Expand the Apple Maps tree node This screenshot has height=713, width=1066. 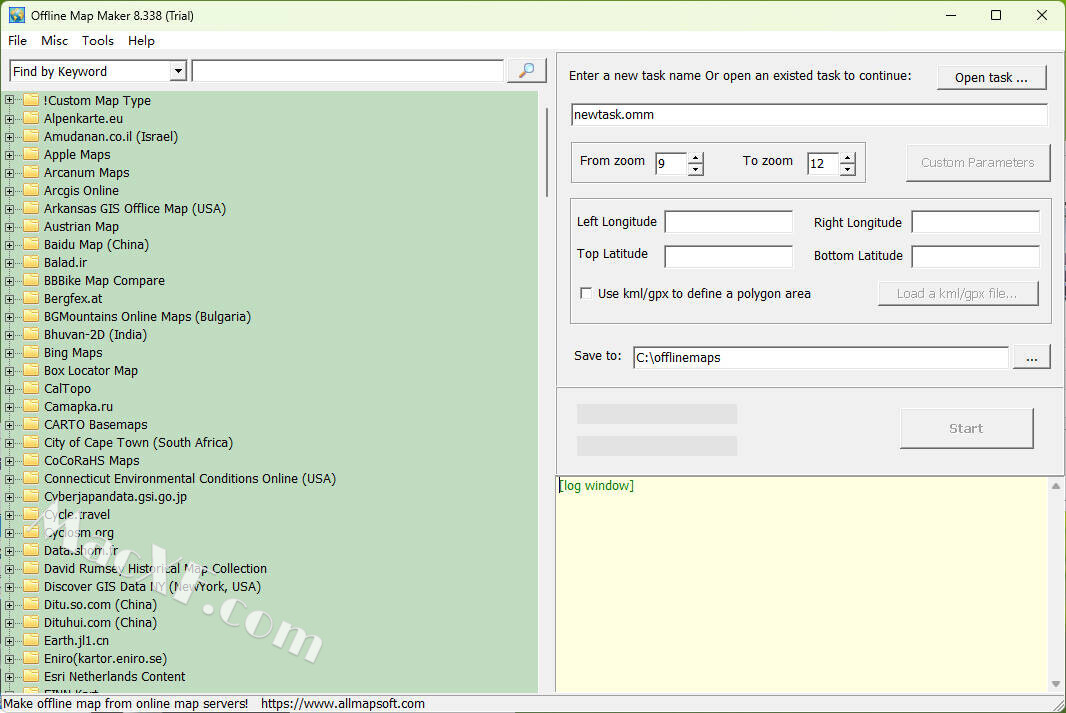(x=10, y=155)
